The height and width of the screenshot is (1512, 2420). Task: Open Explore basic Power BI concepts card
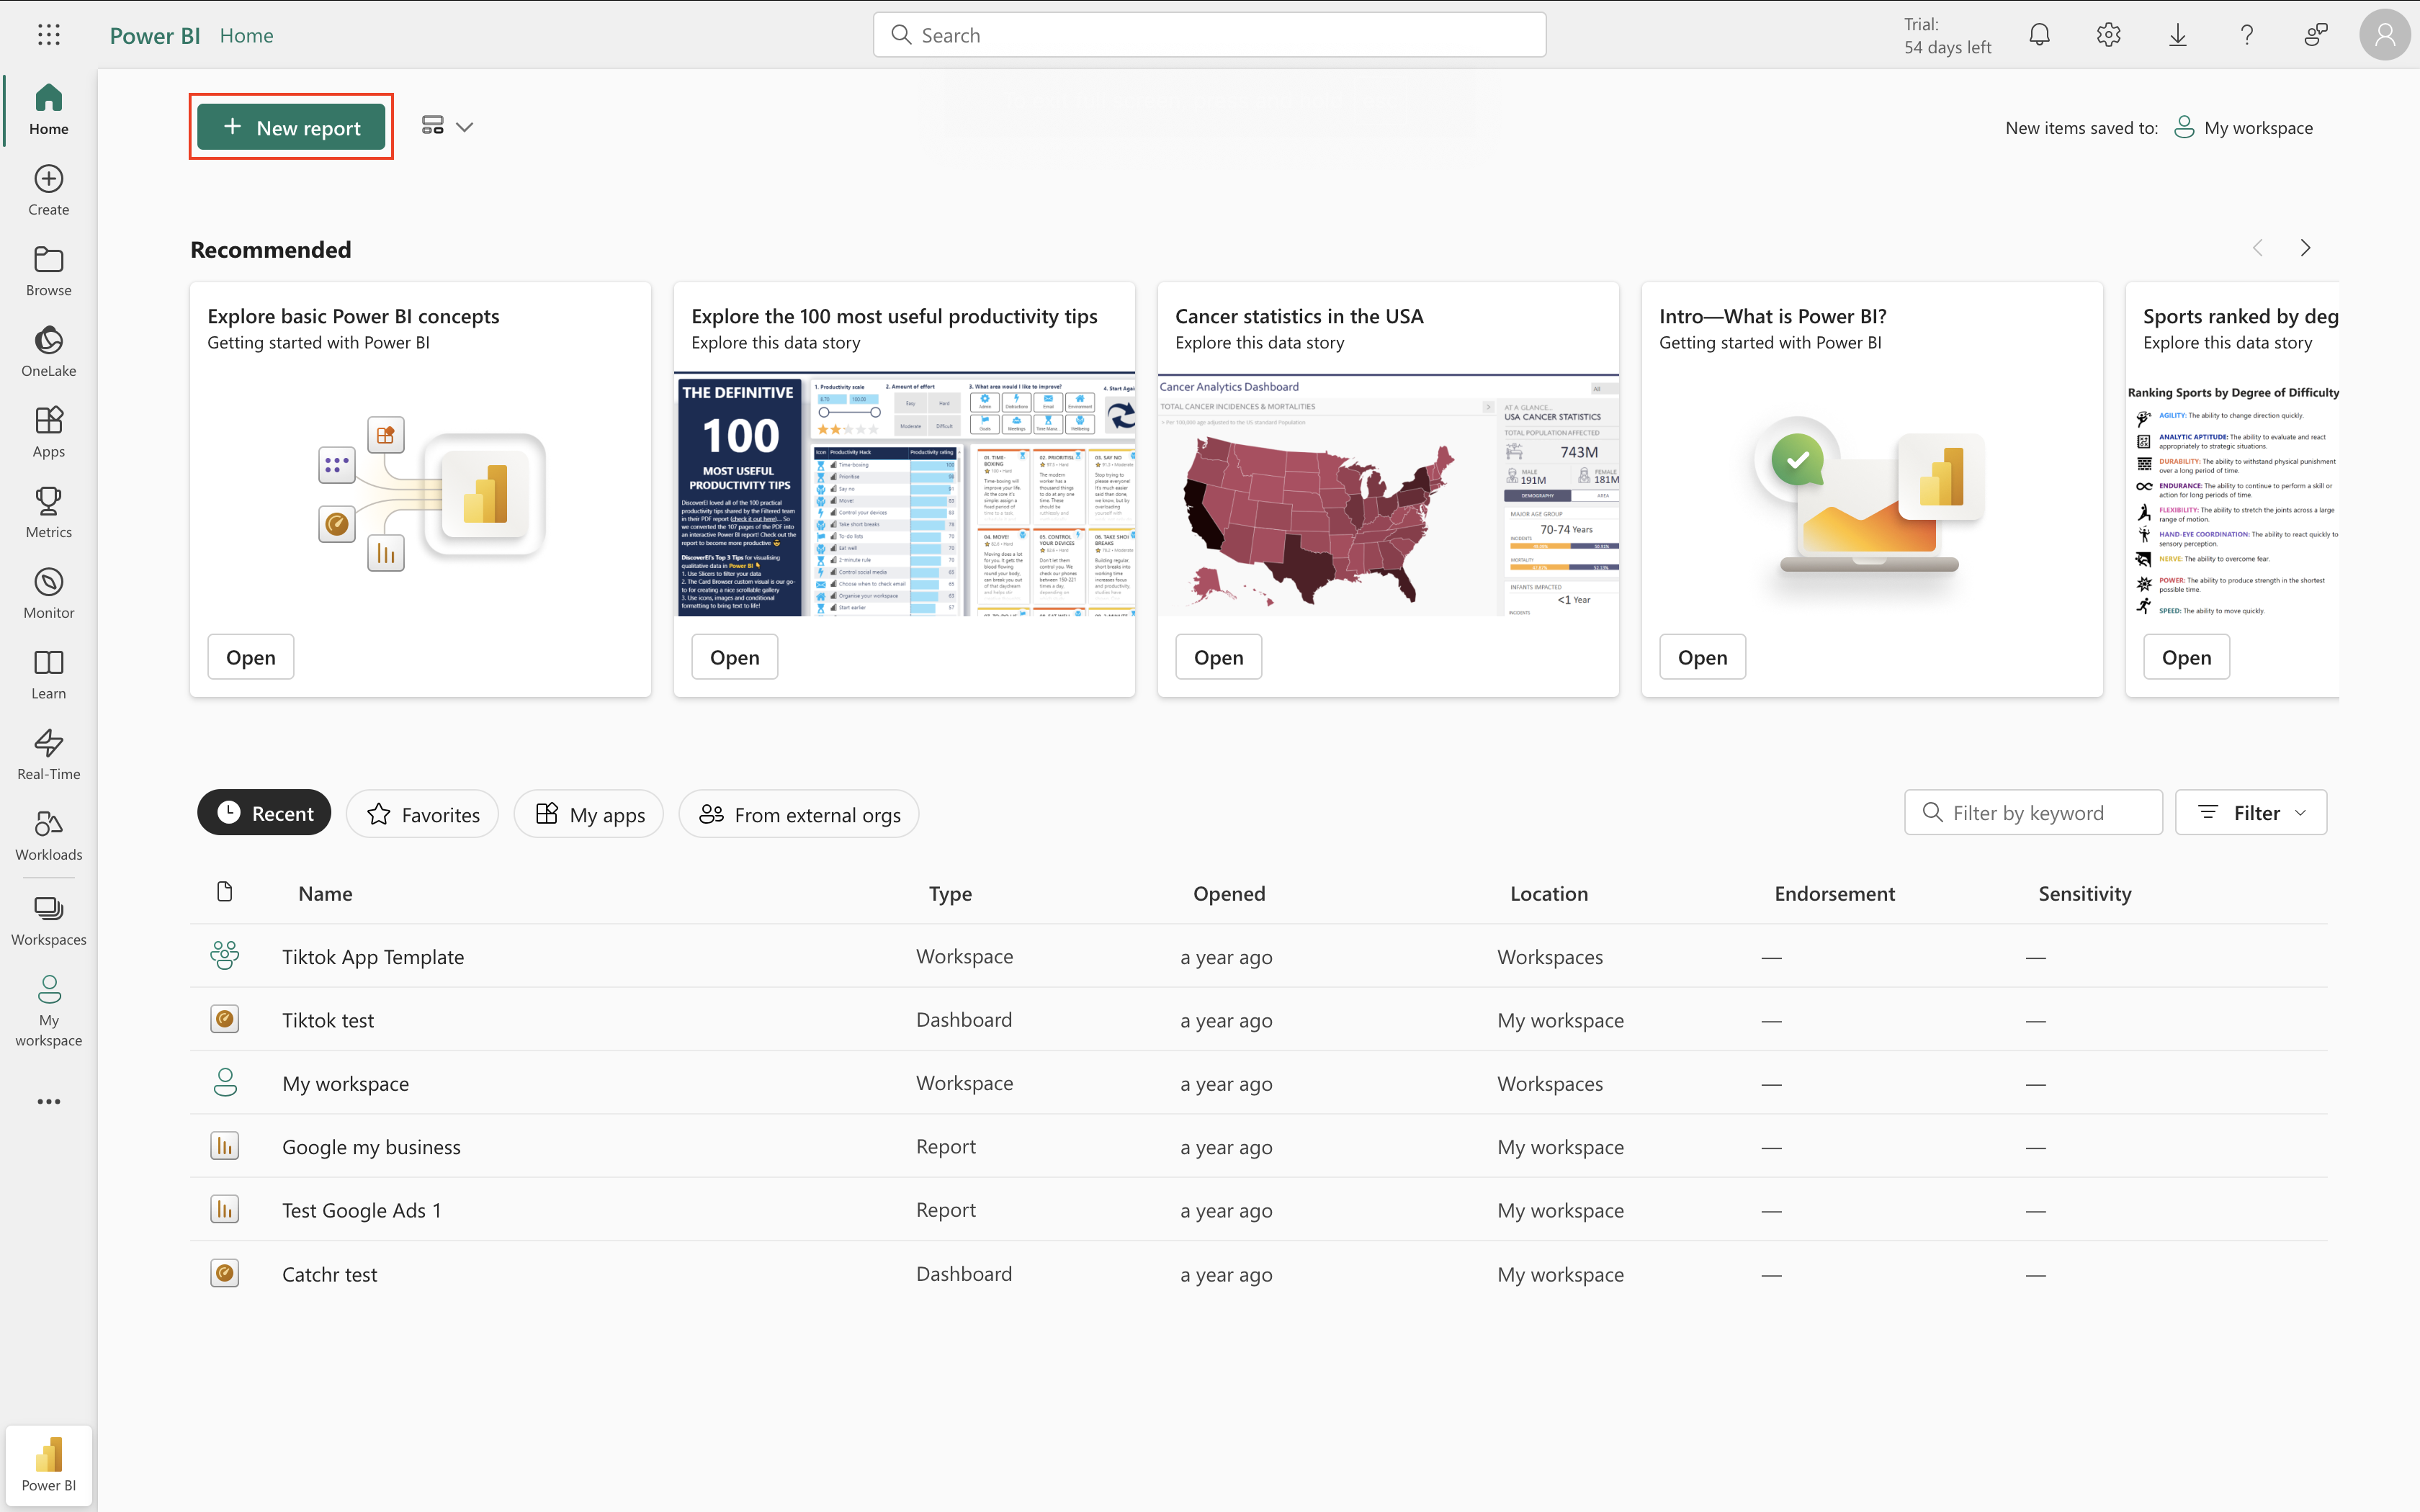coord(251,657)
